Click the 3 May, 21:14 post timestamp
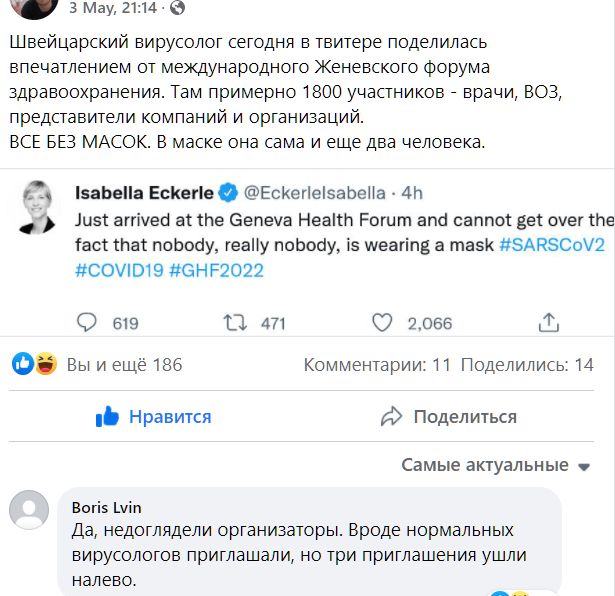This screenshot has width=615, height=596. point(111,7)
